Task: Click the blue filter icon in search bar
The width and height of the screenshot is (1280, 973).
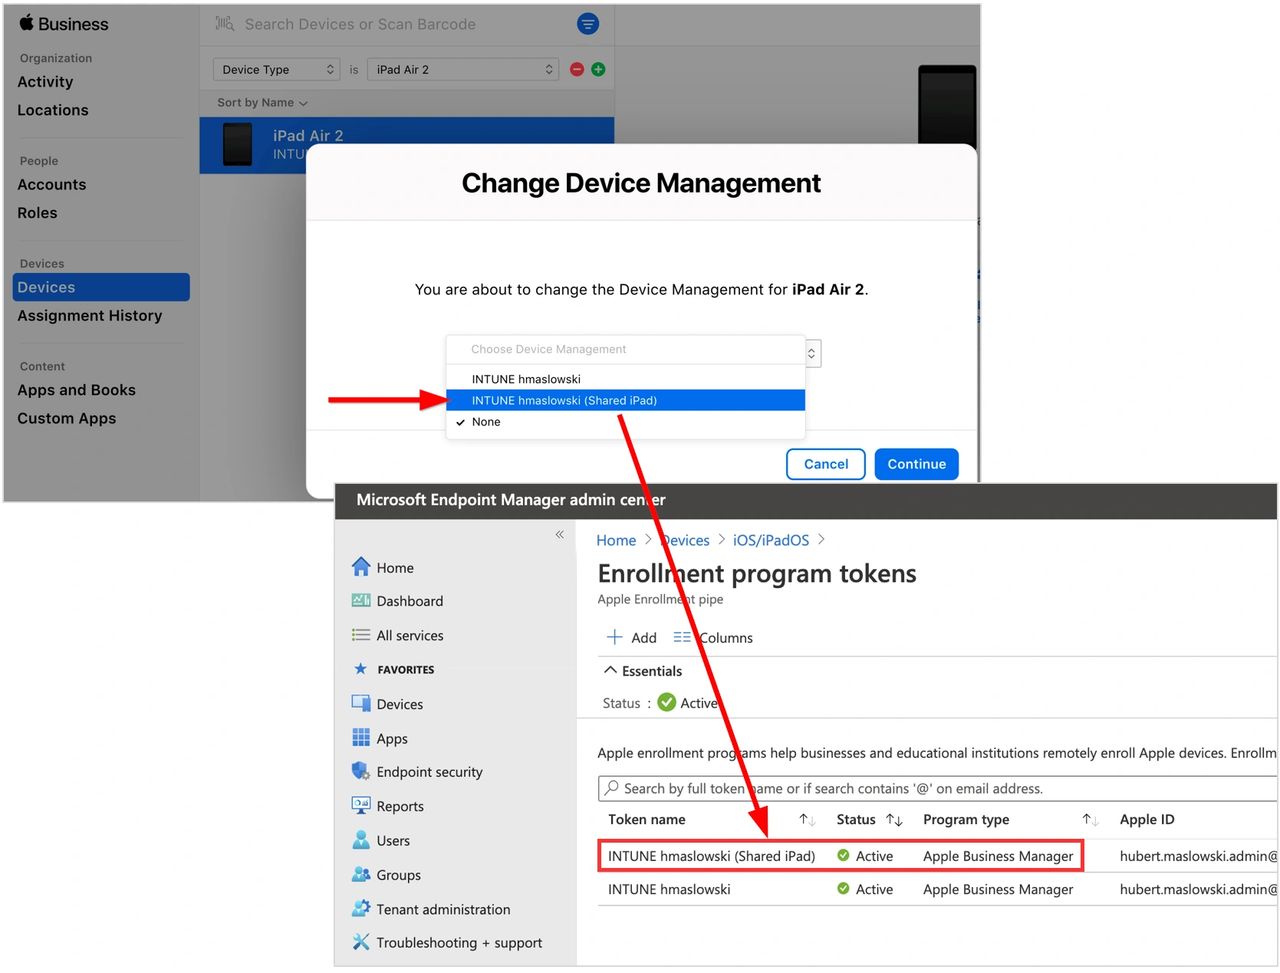Action: click(588, 24)
